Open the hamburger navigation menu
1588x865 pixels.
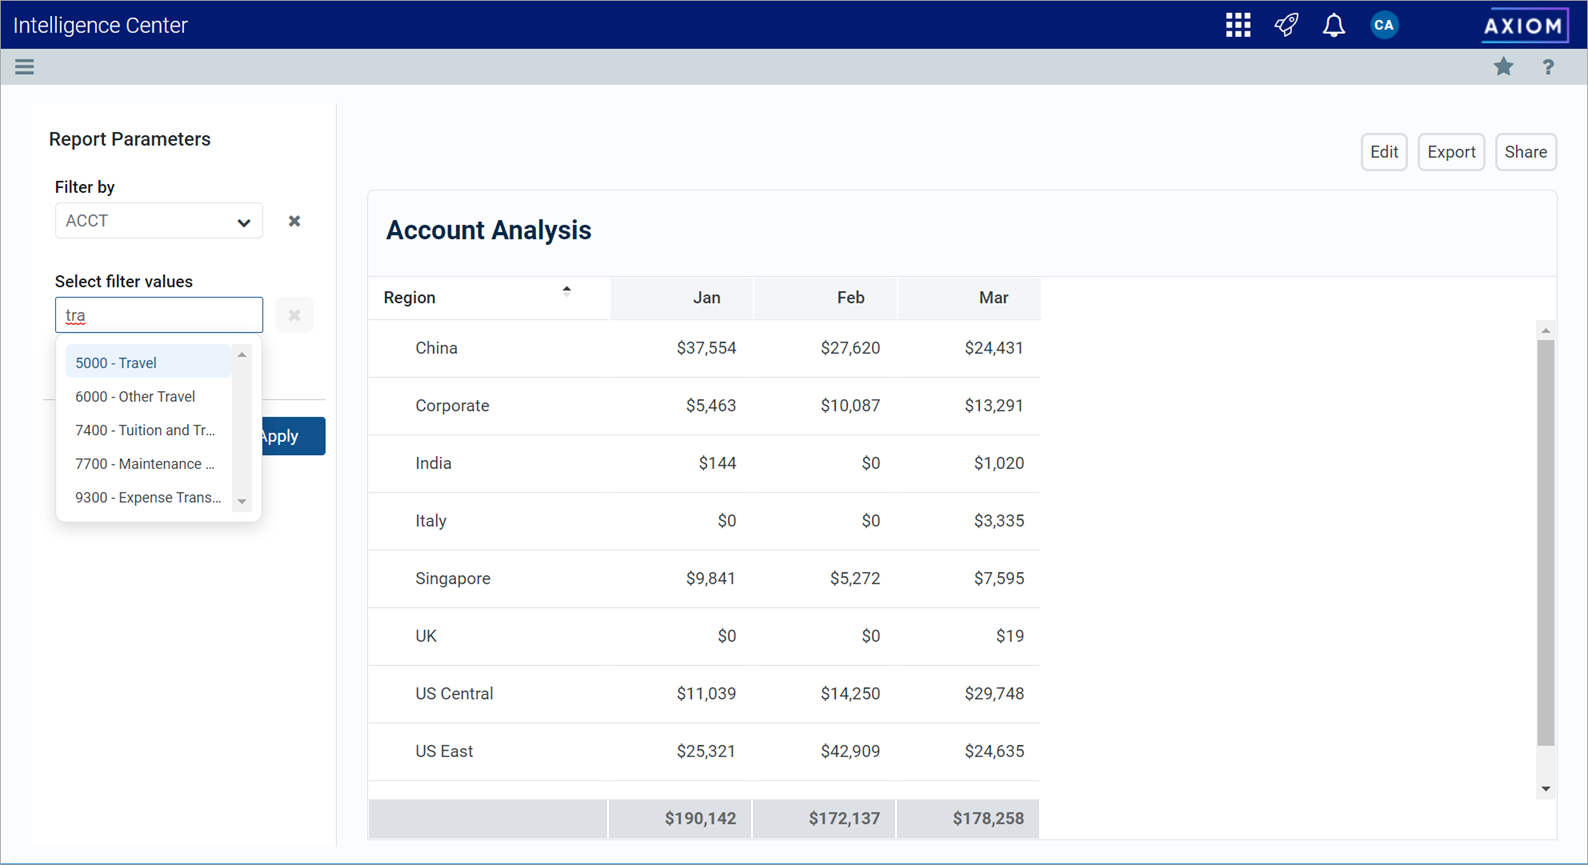click(24, 67)
